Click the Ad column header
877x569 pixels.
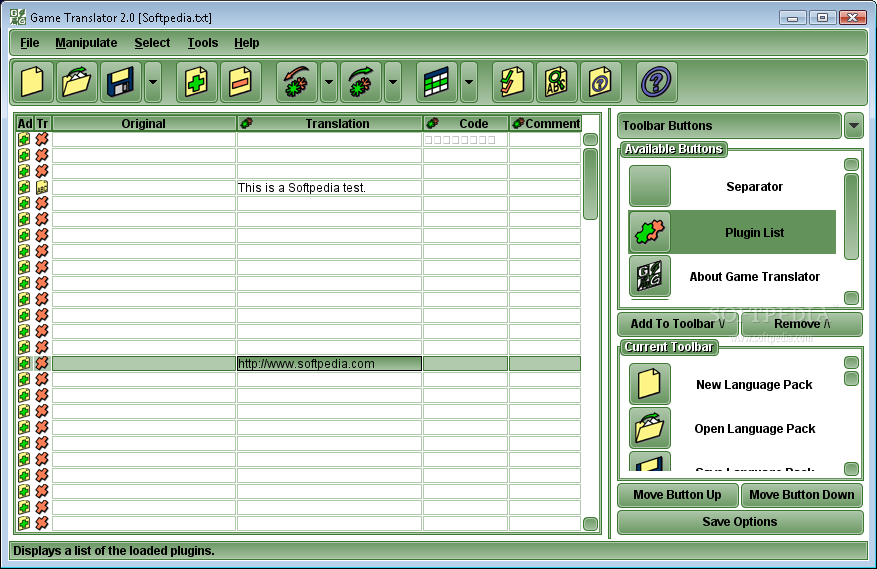pyautogui.click(x=25, y=124)
